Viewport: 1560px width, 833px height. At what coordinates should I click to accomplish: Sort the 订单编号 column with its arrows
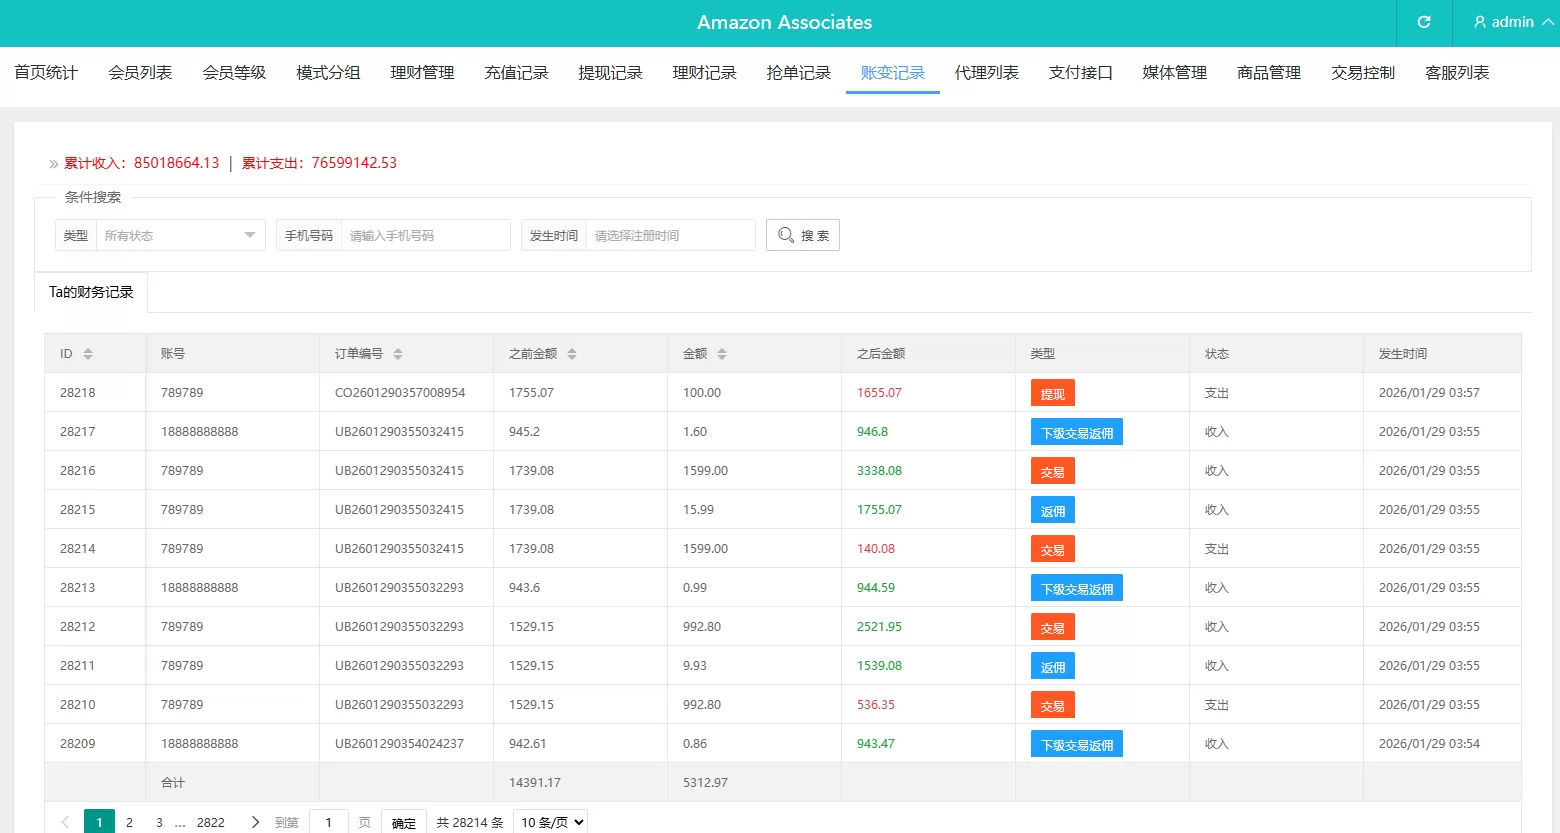[x=398, y=353]
